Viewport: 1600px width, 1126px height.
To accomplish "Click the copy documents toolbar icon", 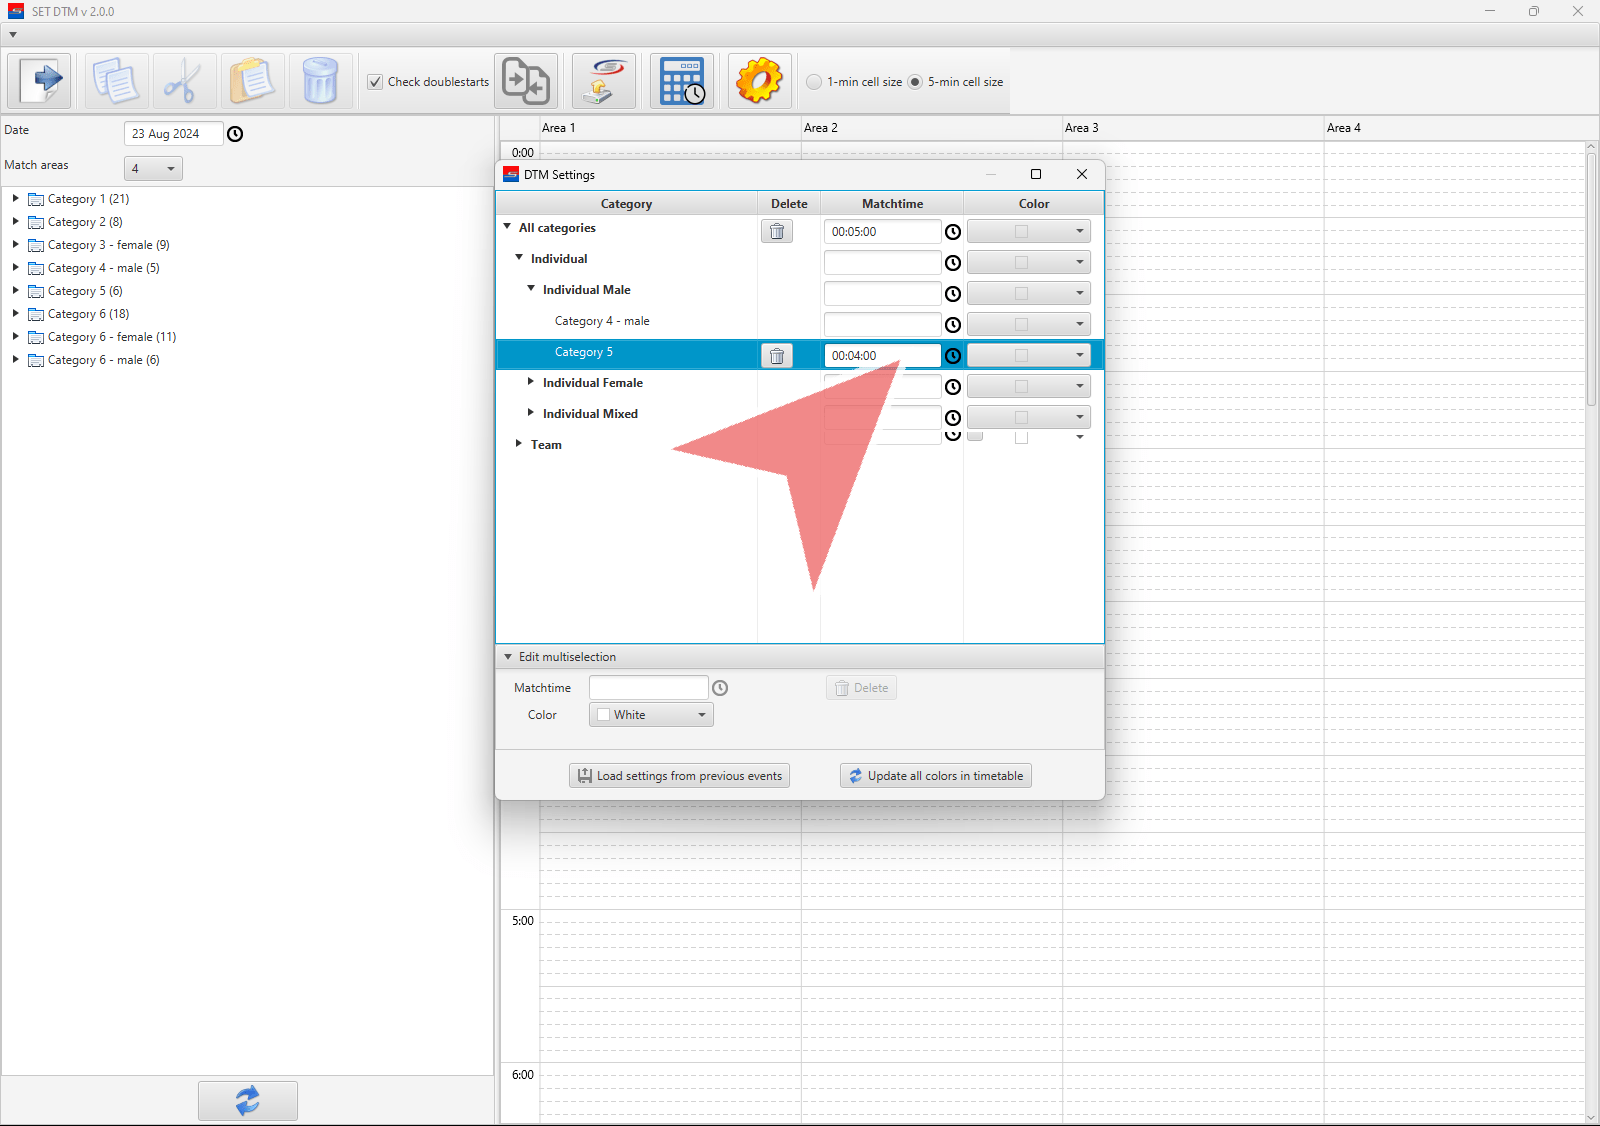I will coord(116,81).
